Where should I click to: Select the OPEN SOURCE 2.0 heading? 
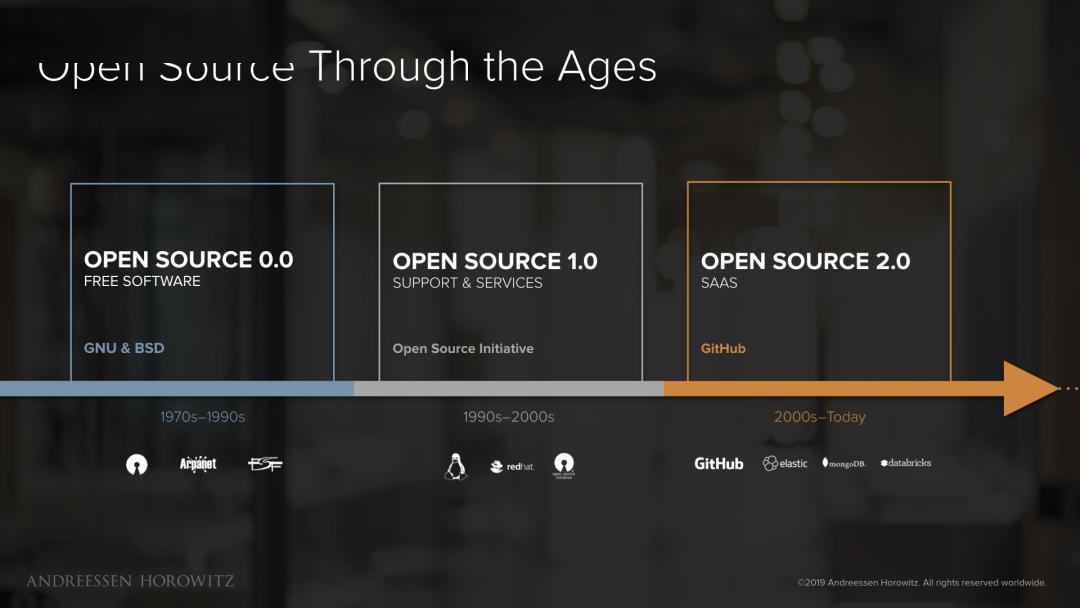805,261
